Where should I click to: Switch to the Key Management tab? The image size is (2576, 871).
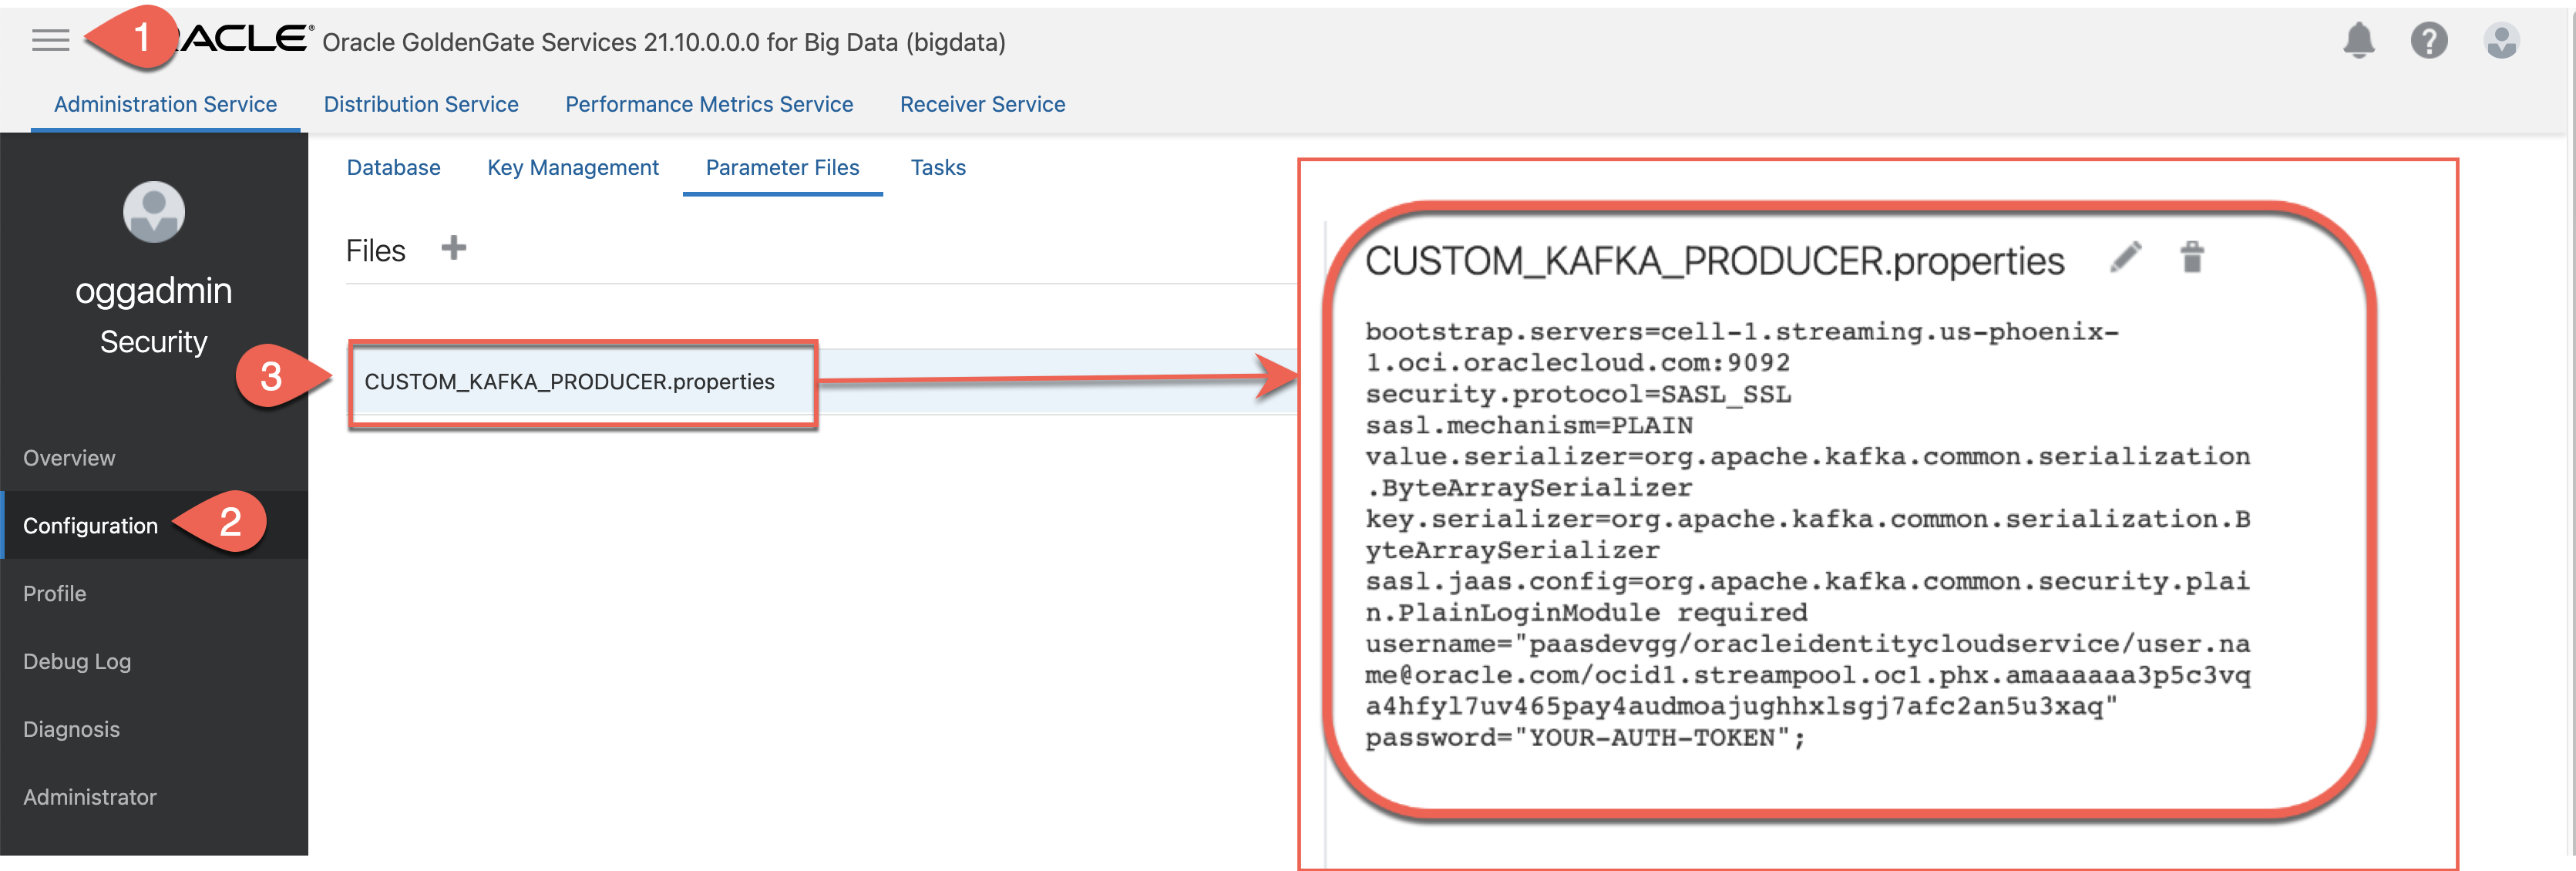[573, 167]
